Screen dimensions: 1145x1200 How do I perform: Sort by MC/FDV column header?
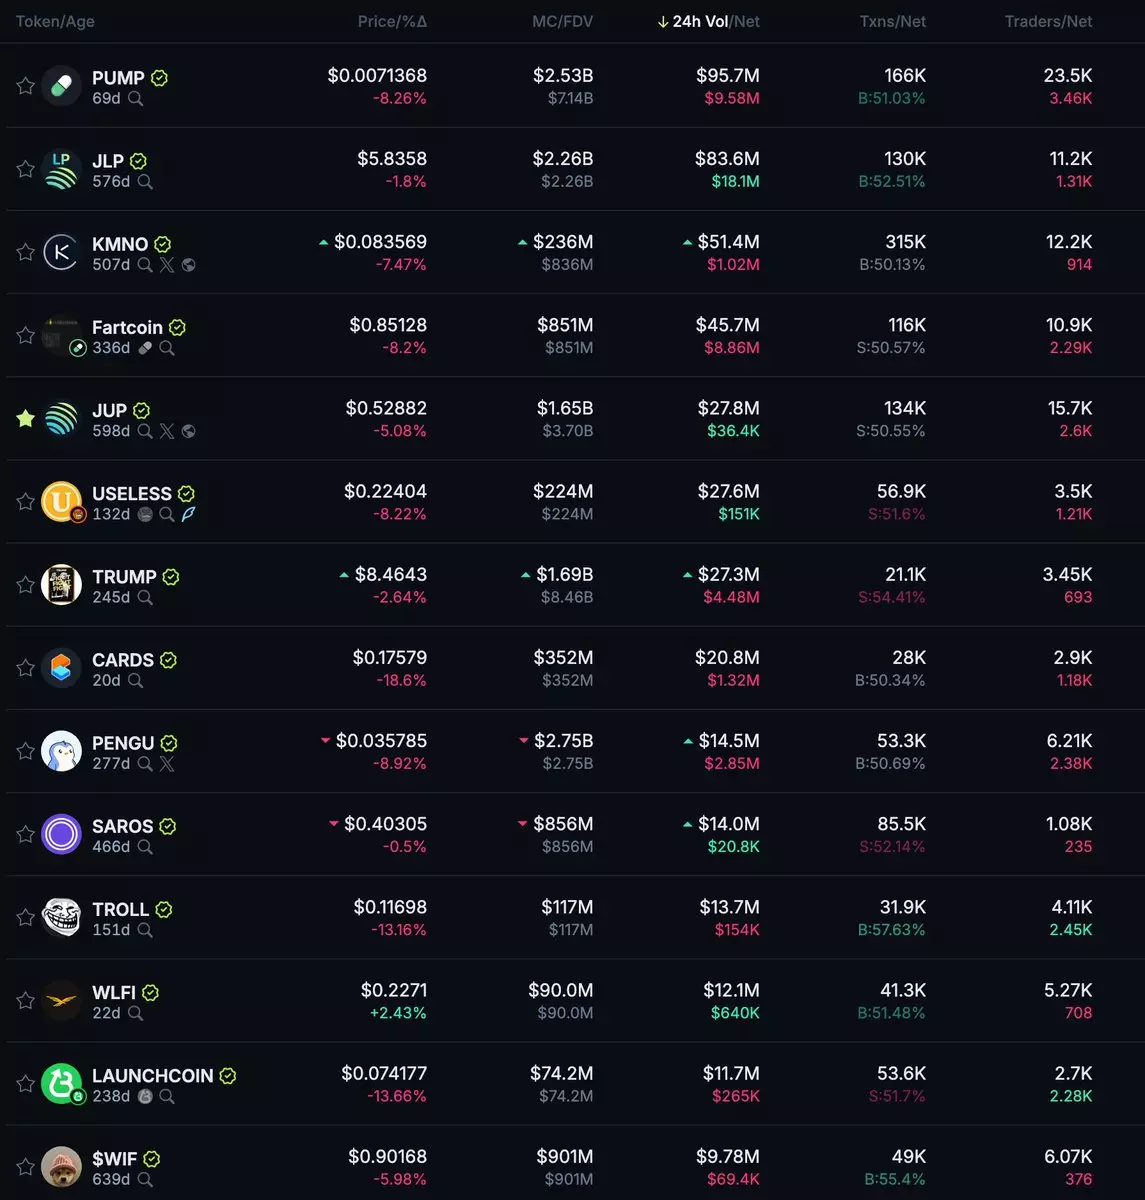[562, 21]
